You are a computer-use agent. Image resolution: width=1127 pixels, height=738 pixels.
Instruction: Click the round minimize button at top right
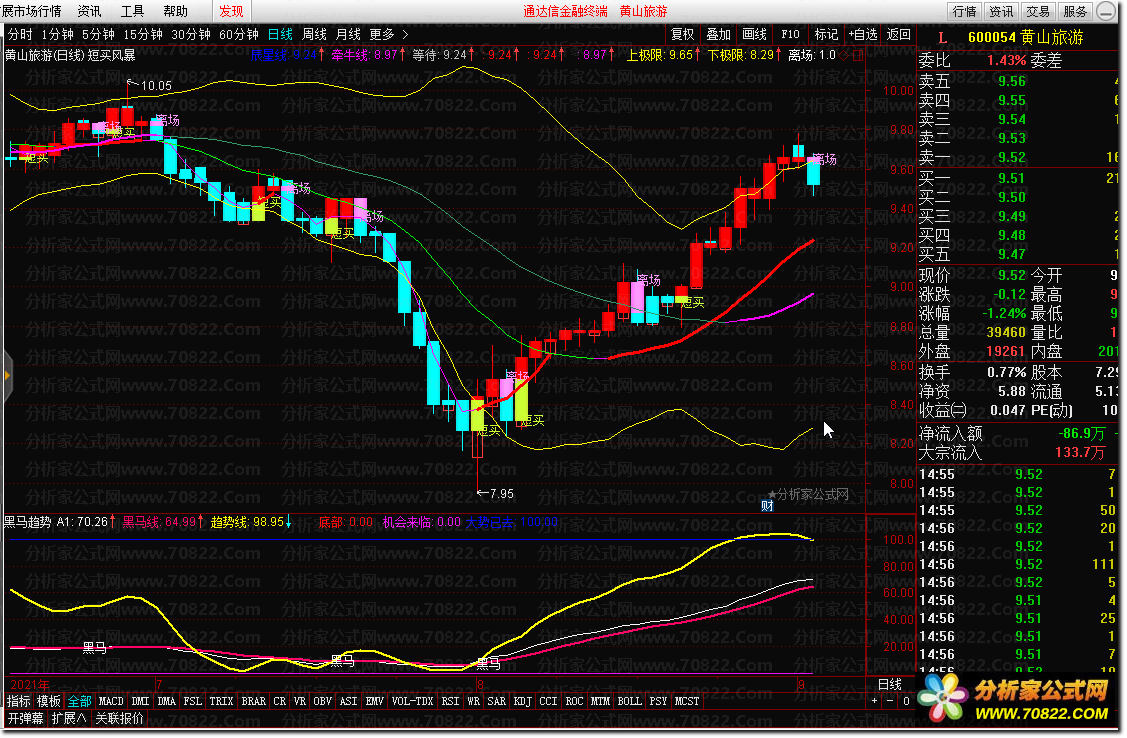(1105, 11)
